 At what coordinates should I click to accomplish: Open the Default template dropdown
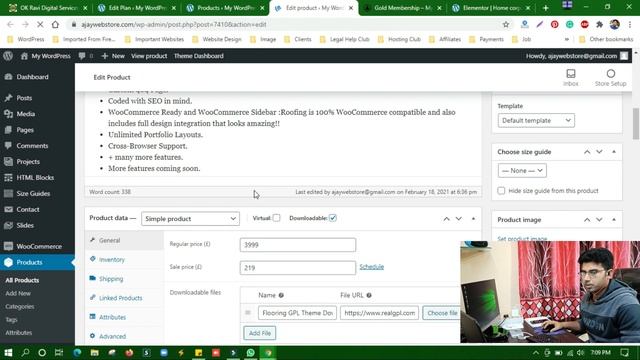click(536, 120)
